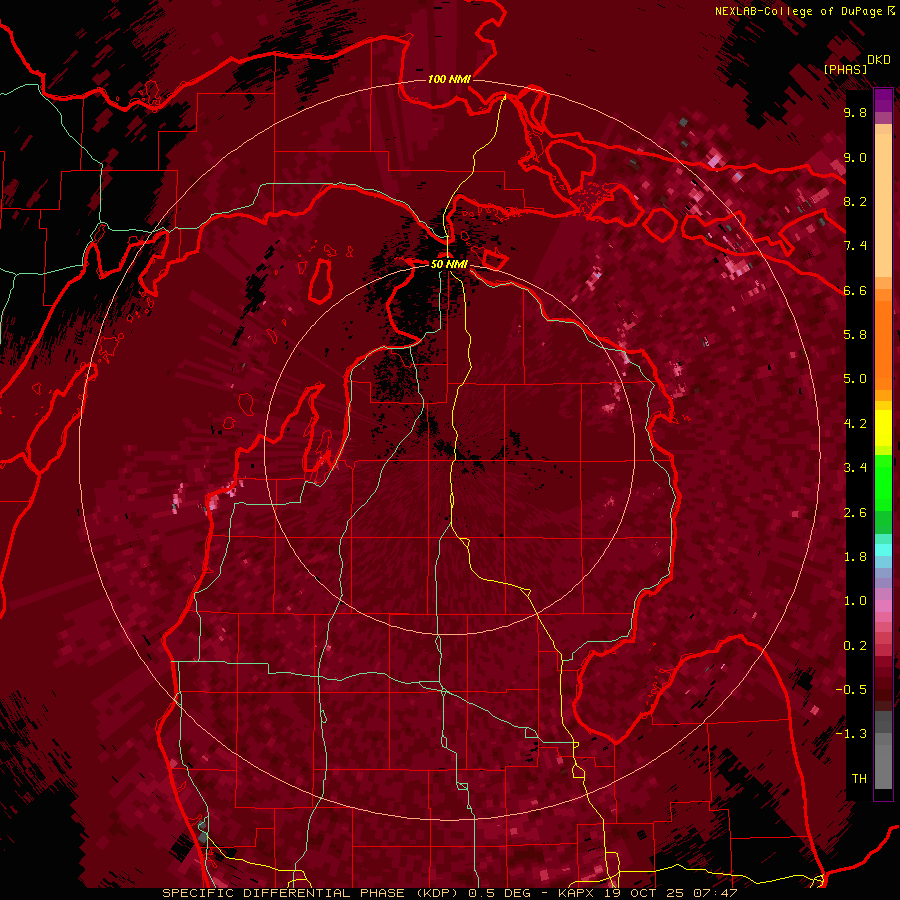900x900 pixels.
Task: Click the cyan segment of the color bar
Action: [x=883, y=549]
